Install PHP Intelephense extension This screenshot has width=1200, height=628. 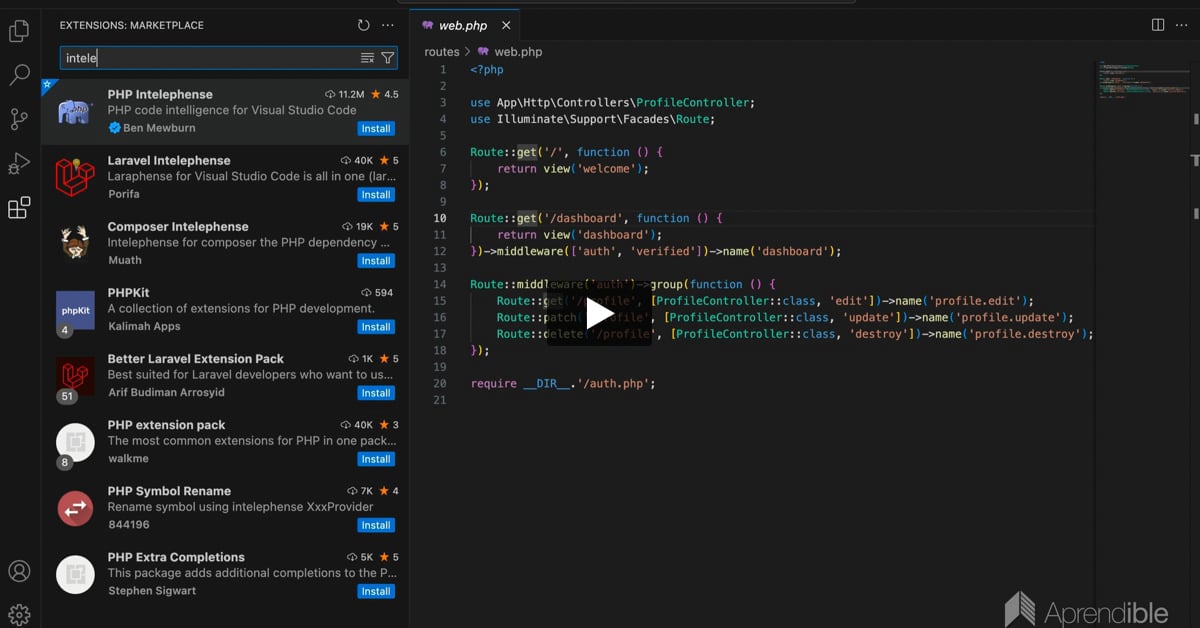tap(376, 128)
